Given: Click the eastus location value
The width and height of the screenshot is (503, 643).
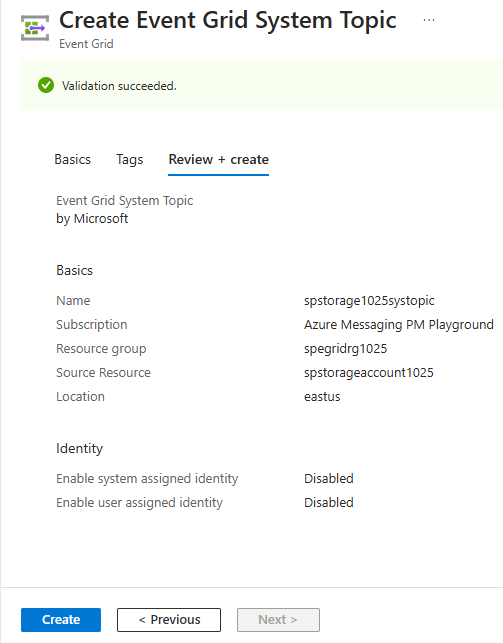Looking at the screenshot, I should tap(322, 397).
